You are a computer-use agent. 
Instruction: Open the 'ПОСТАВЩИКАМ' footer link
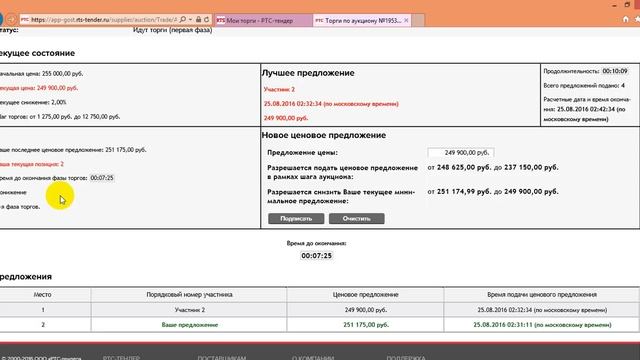(222, 358)
